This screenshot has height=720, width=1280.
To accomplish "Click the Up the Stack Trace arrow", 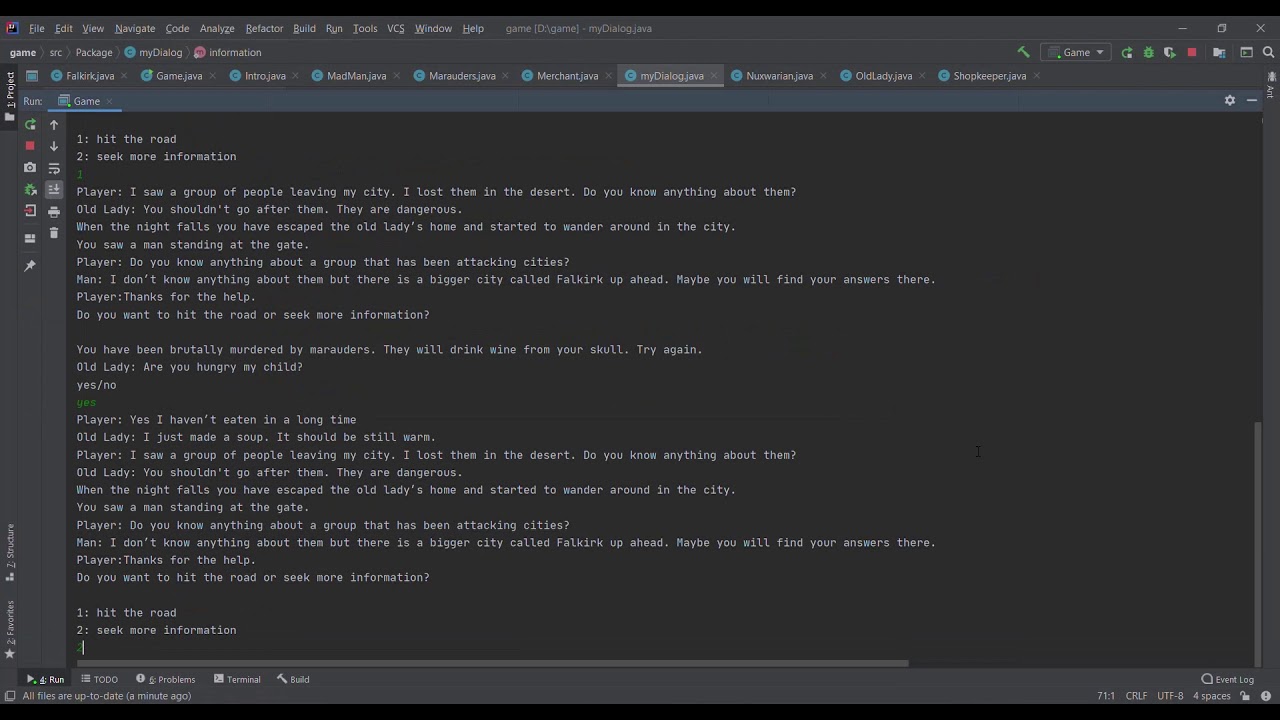I will (54, 124).
